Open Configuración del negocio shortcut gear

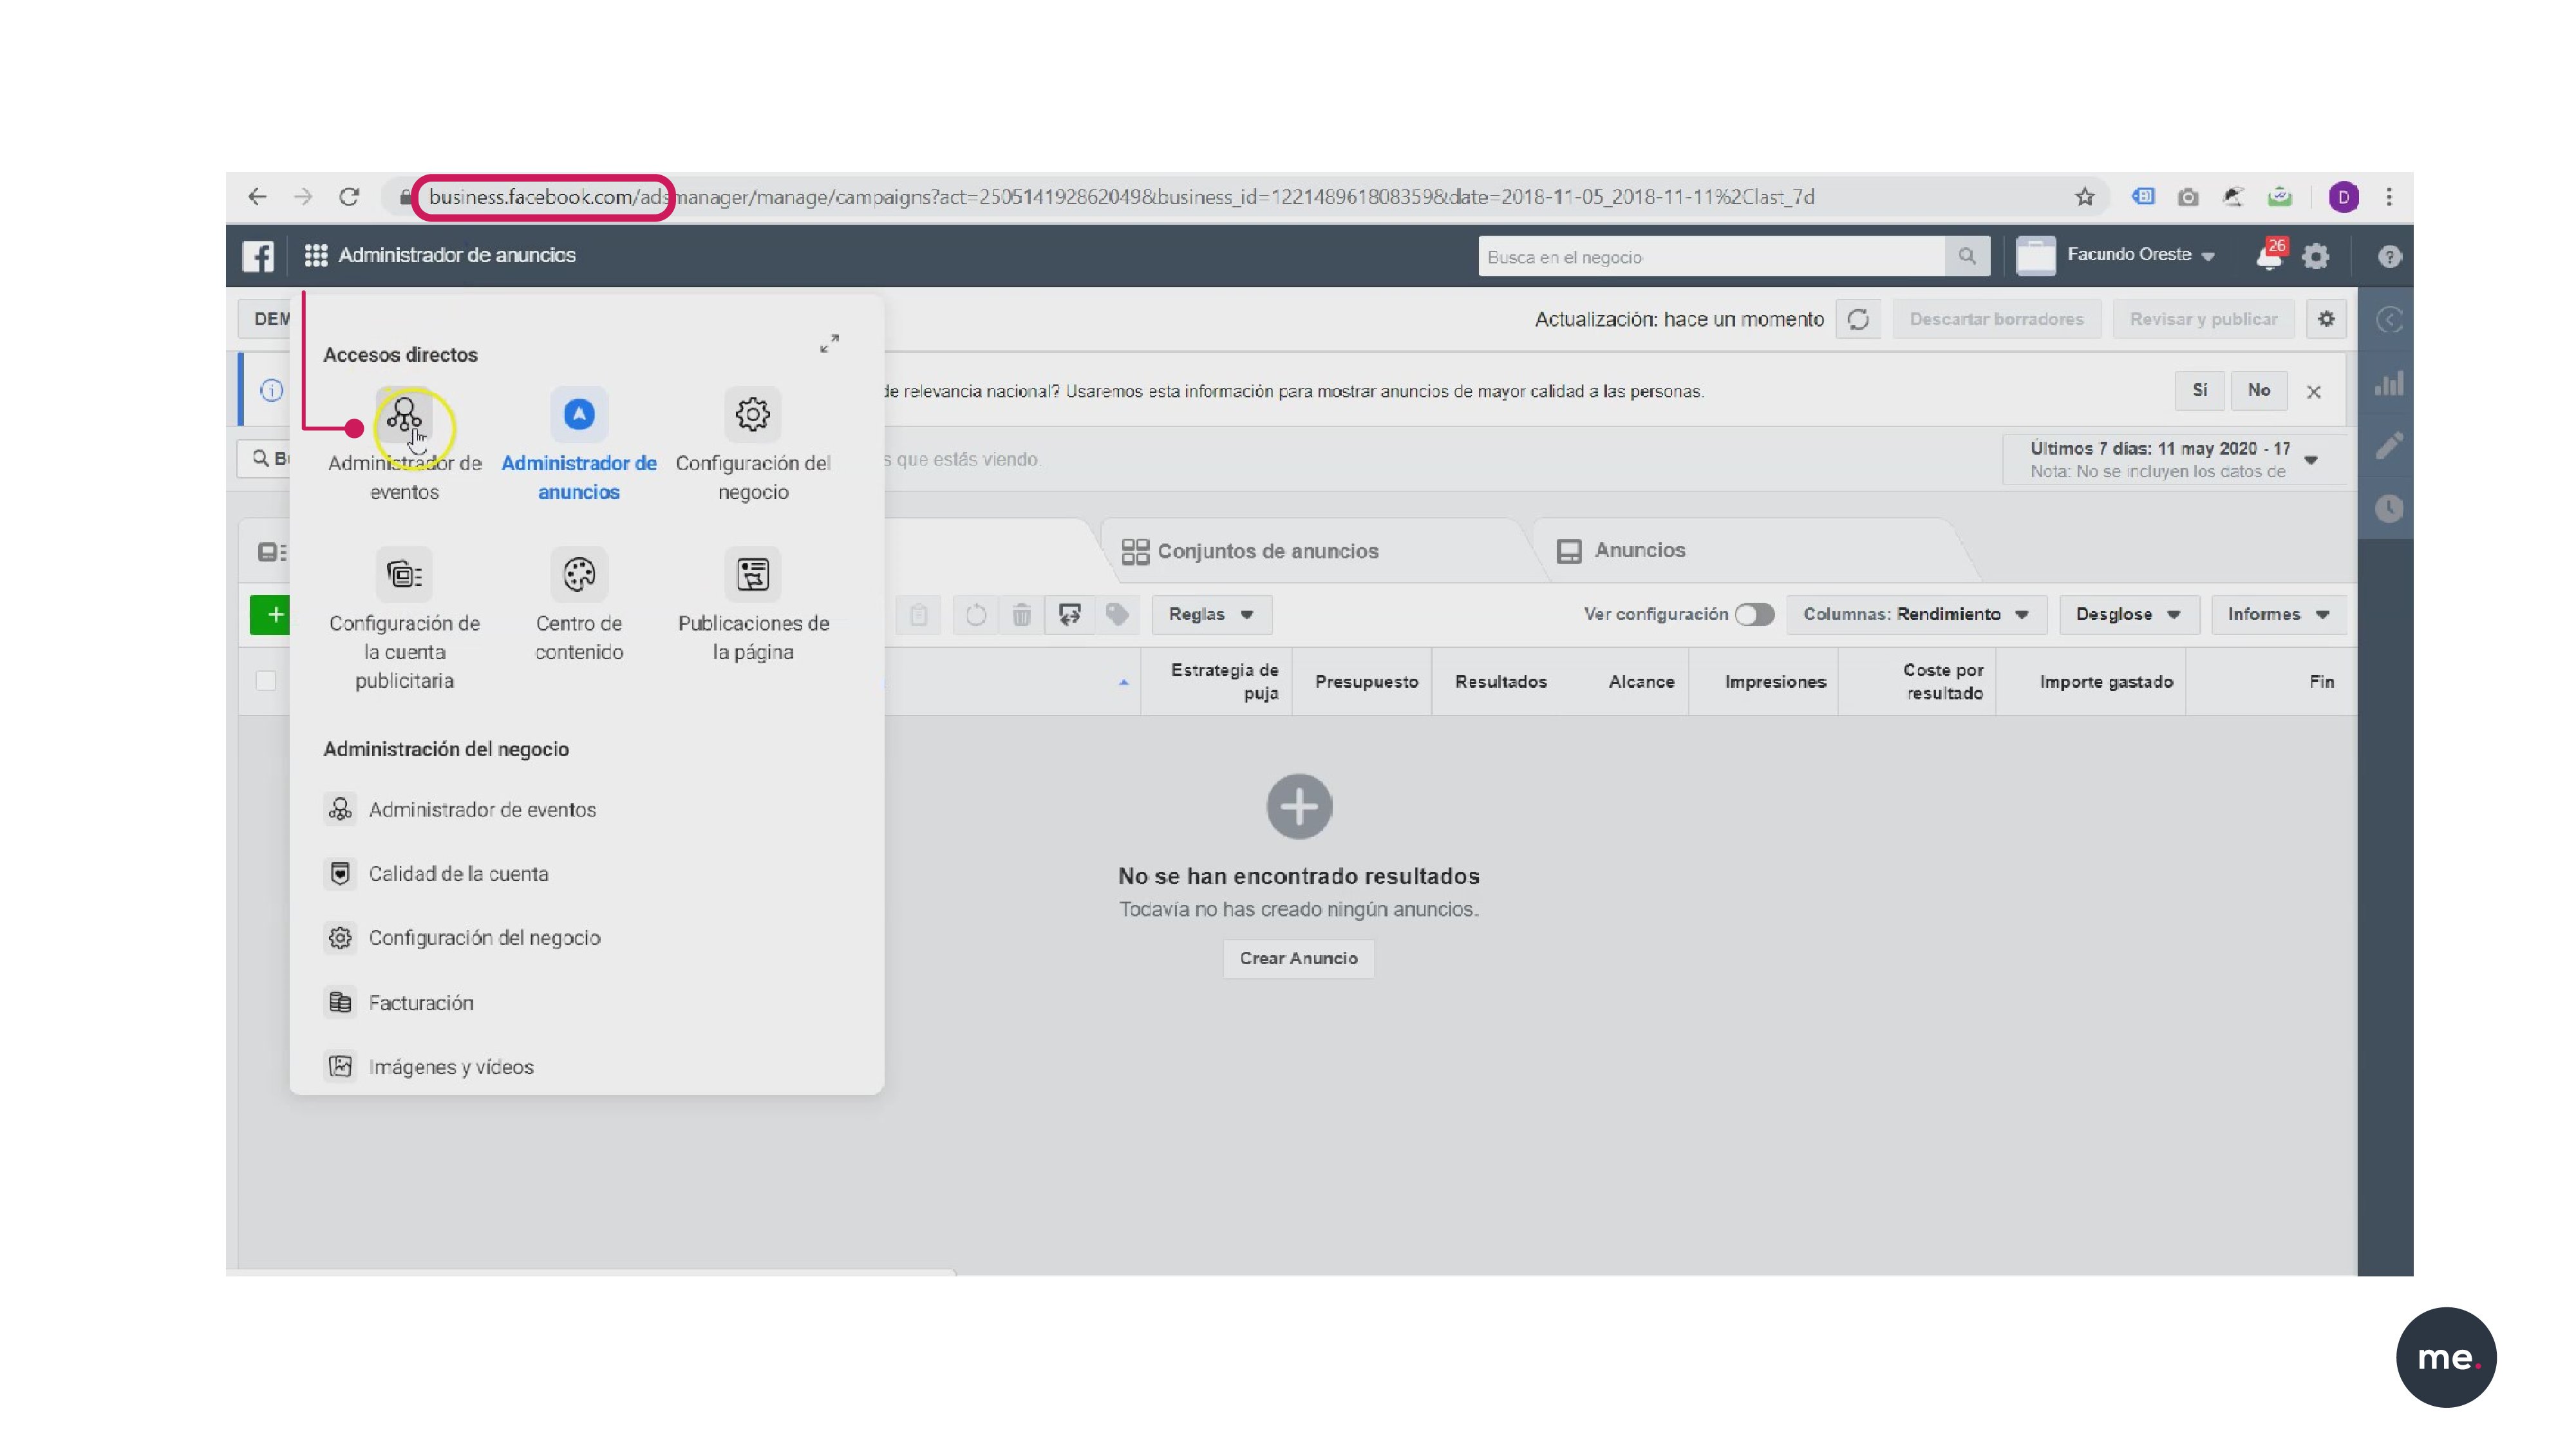coord(753,415)
